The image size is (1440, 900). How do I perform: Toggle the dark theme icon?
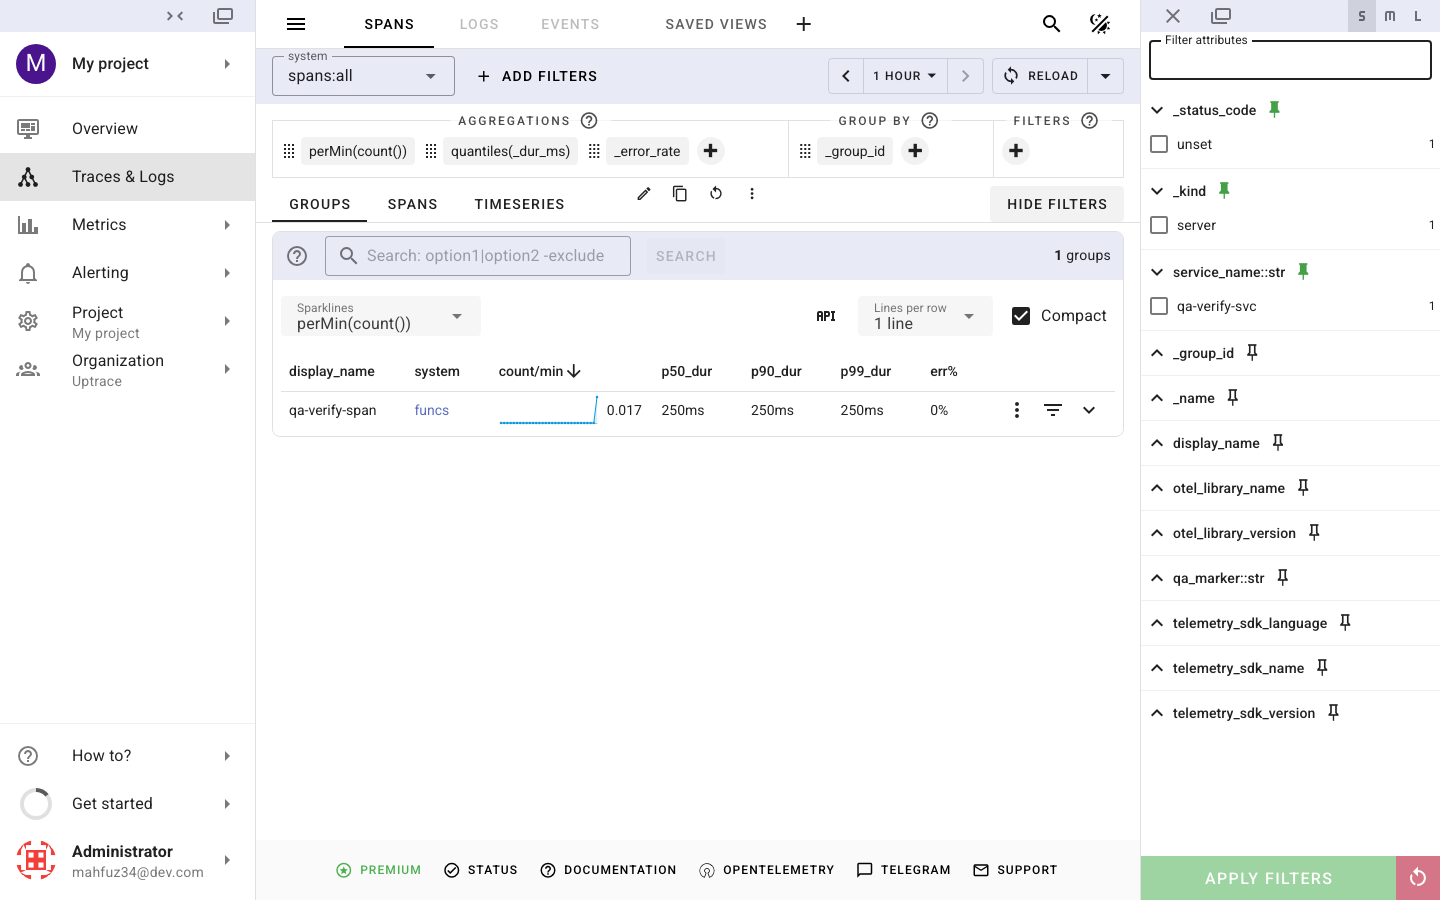tap(1100, 24)
